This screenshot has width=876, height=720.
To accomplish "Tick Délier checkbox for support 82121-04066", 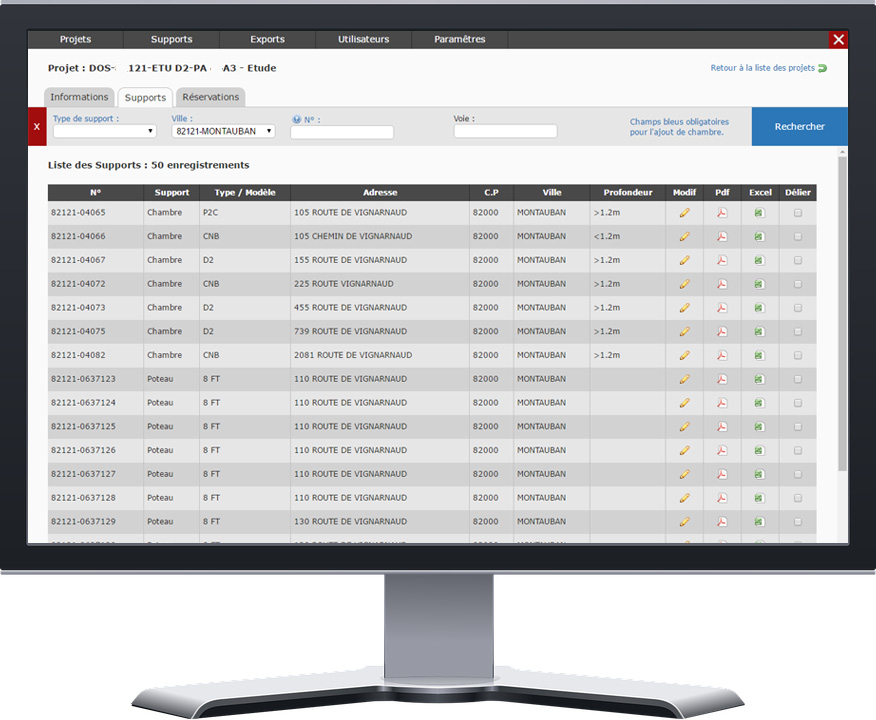I will [x=798, y=237].
